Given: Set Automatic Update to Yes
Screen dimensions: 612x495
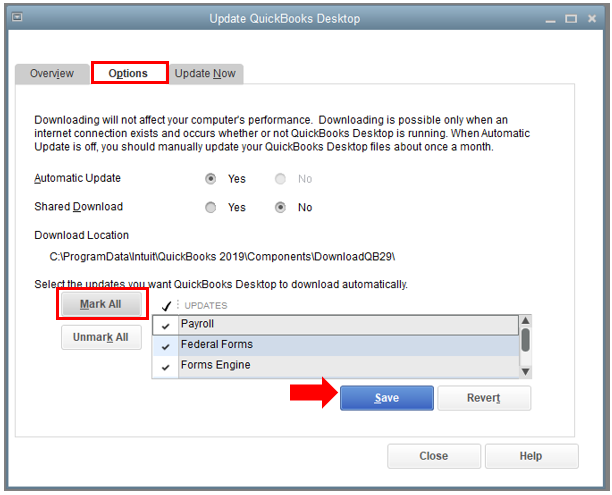Looking at the screenshot, I should click(211, 179).
